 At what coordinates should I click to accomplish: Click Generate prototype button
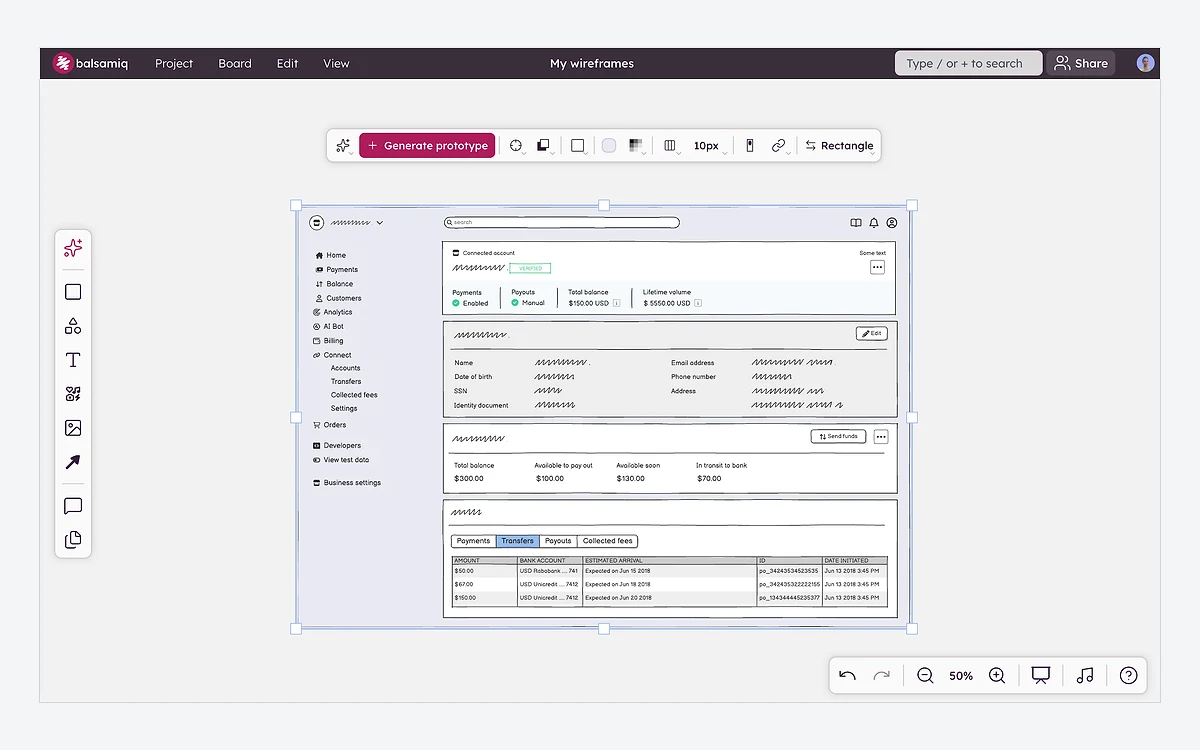tap(427, 145)
